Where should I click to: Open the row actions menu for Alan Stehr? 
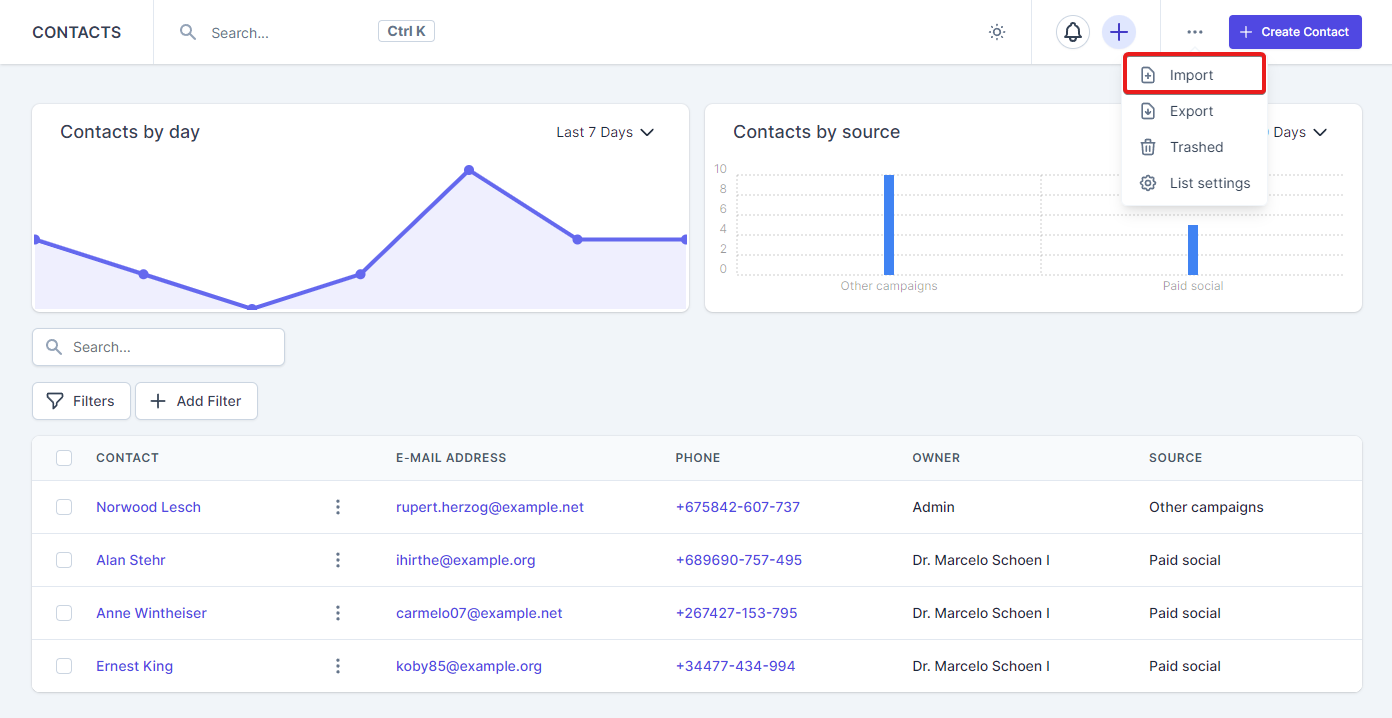[x=338, y=560]
